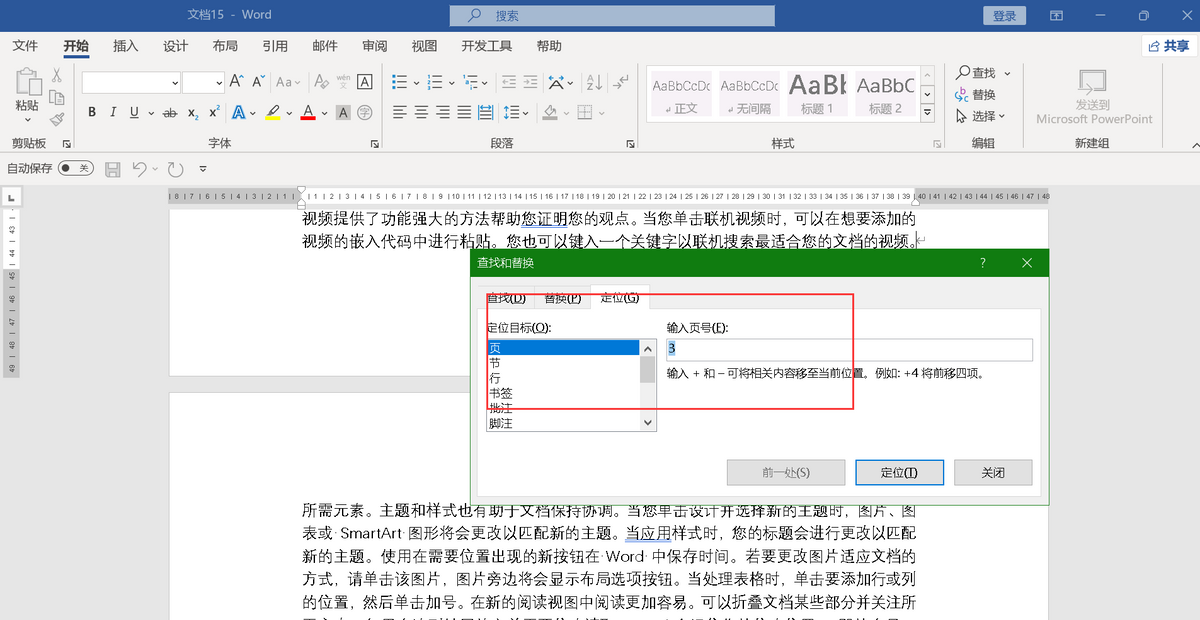Viewport: 1200px width, 620px height.
Task: Click paragraph shading paint bucket
Action: point(551,112)
